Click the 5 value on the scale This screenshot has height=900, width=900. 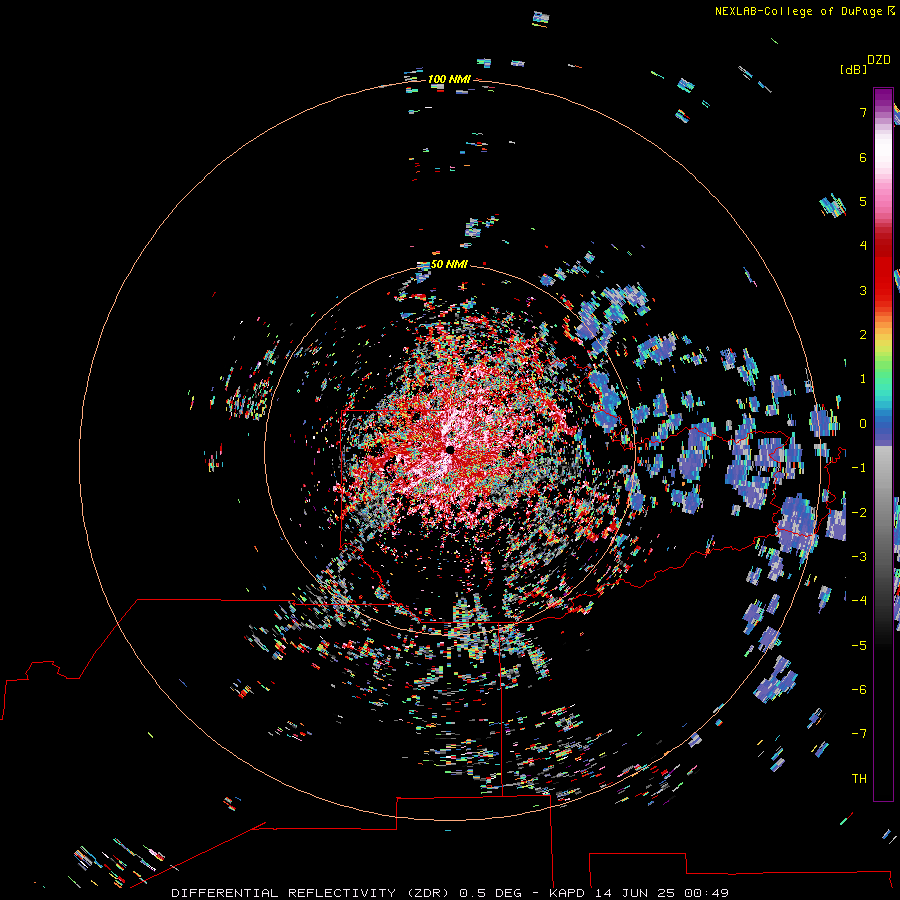pyautogui.click(x=863, y=201)
